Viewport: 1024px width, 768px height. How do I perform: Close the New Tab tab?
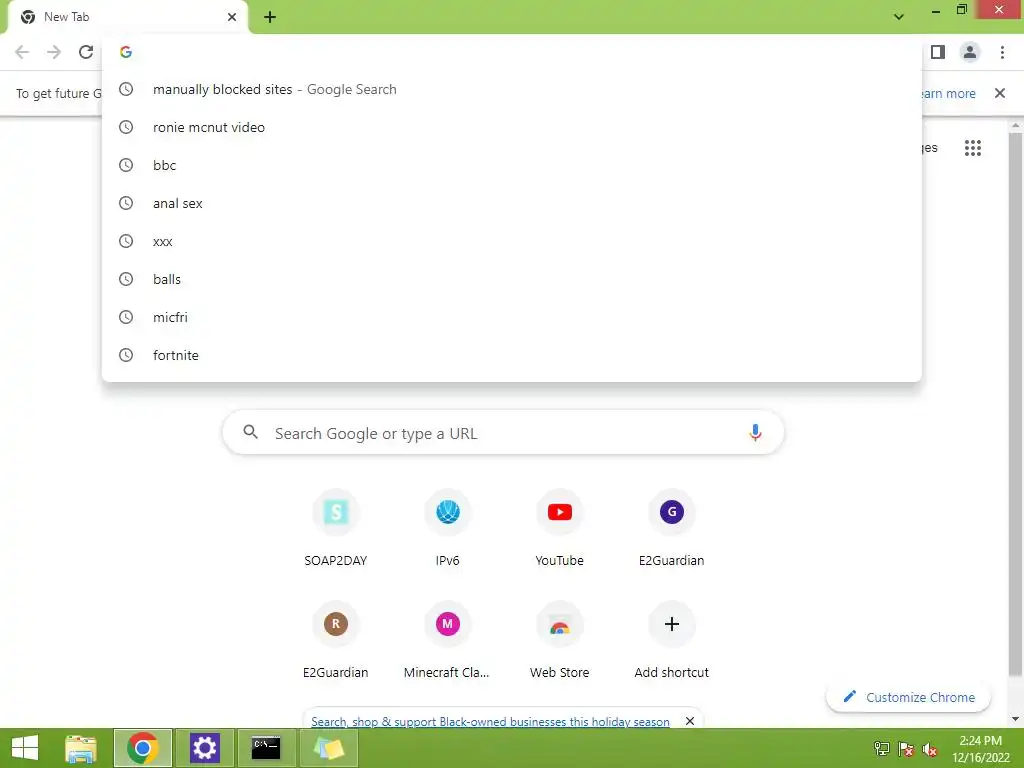point(232,17)
